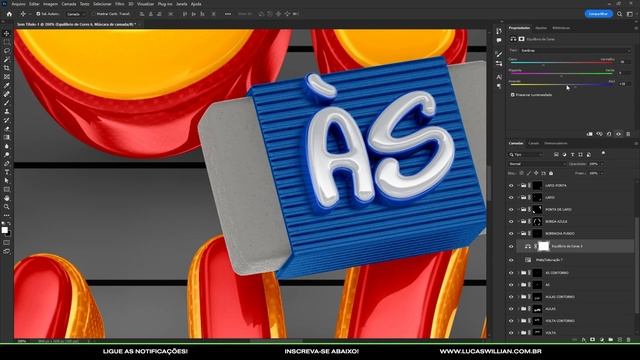Click the Magenta-Verde slider track

(562, 74)
